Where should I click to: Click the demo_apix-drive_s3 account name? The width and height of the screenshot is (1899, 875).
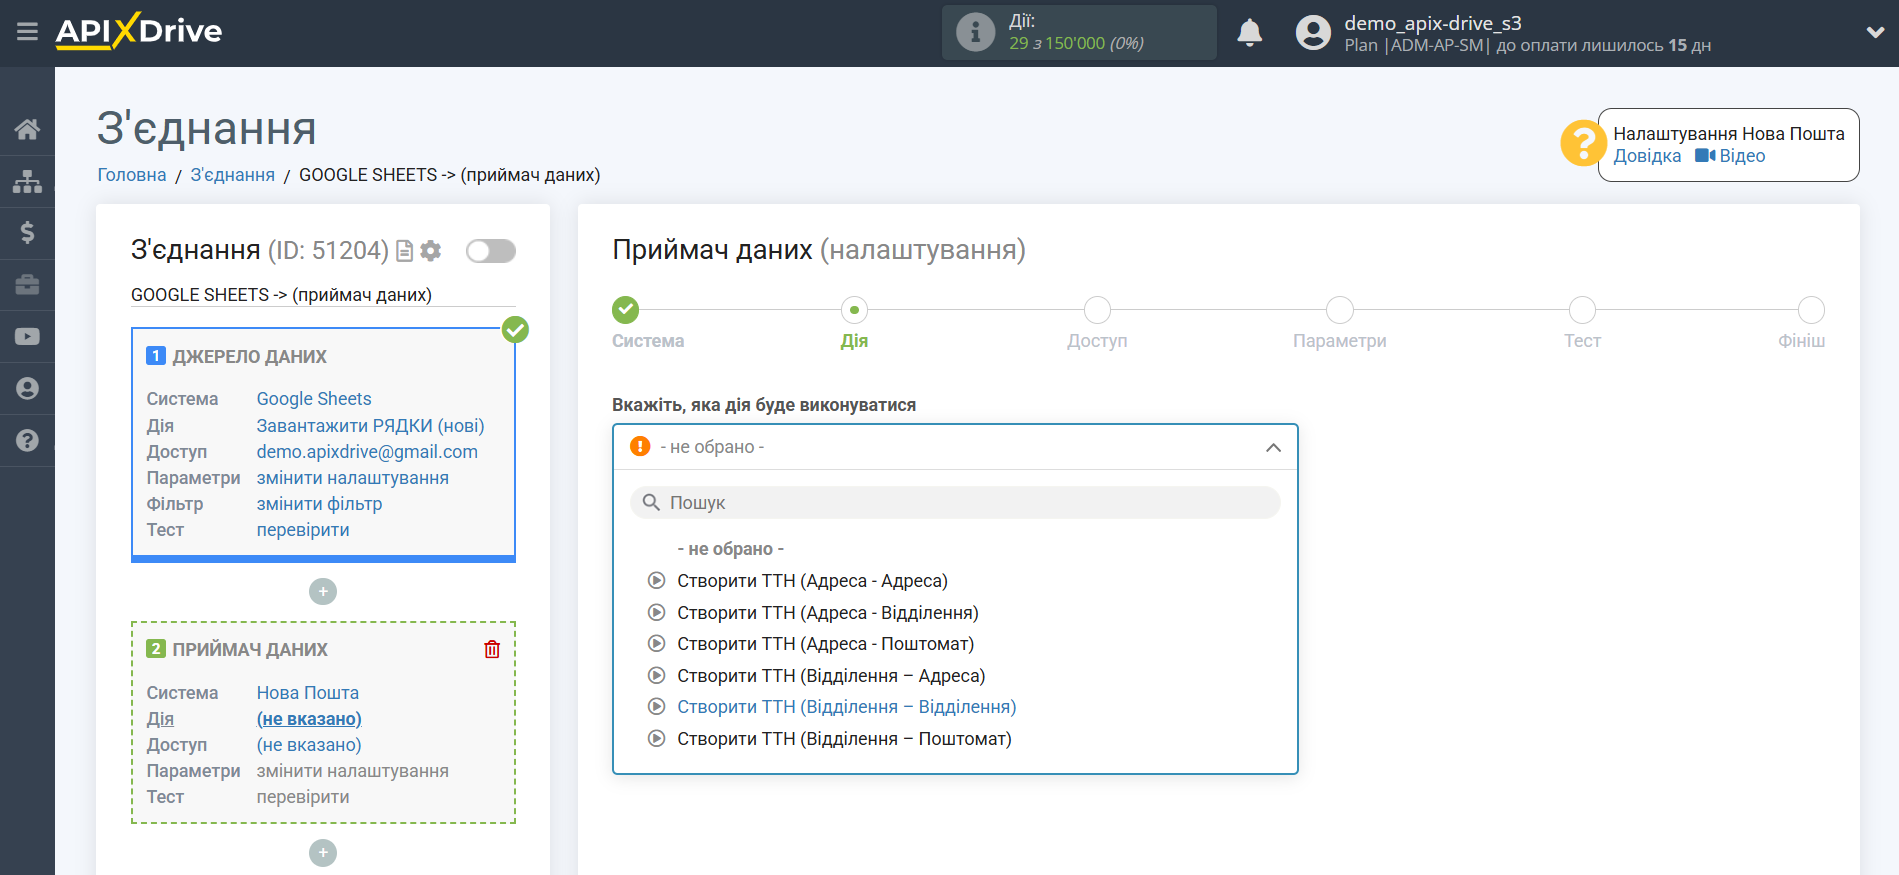1432,23
